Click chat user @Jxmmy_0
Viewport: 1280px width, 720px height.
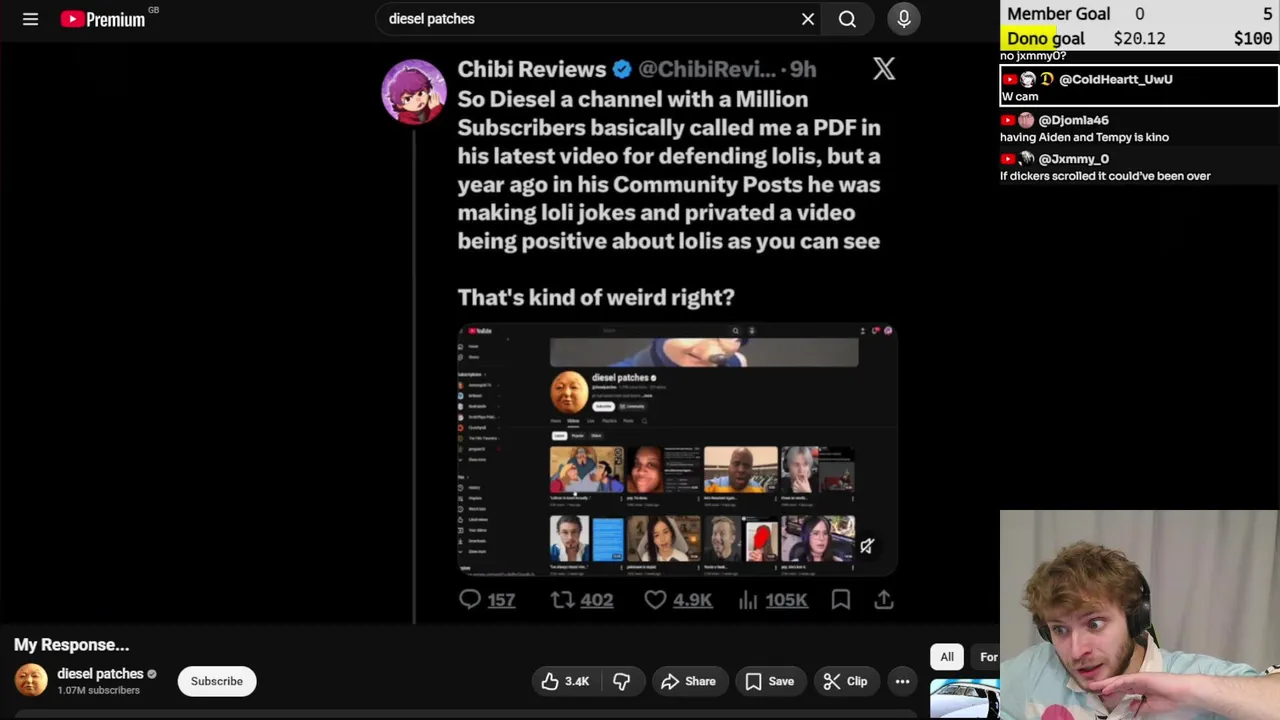pos(1074,159)
